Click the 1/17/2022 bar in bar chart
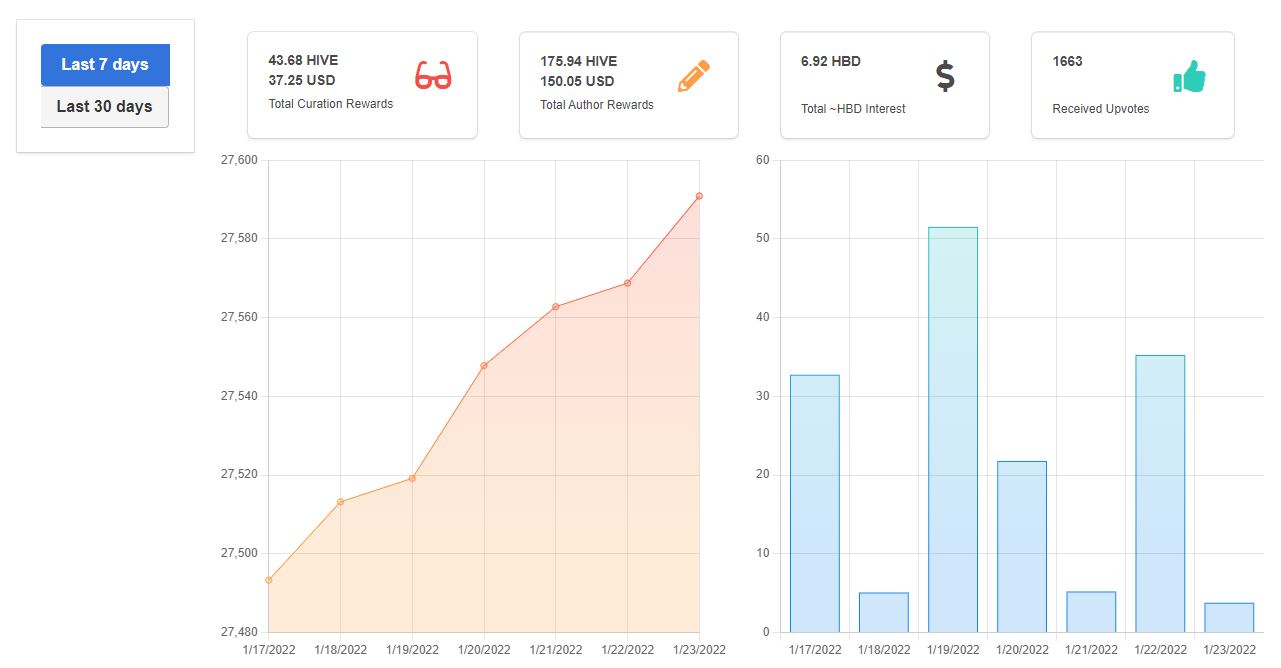This screenshot has width=1281, height=668. (815, 503)
